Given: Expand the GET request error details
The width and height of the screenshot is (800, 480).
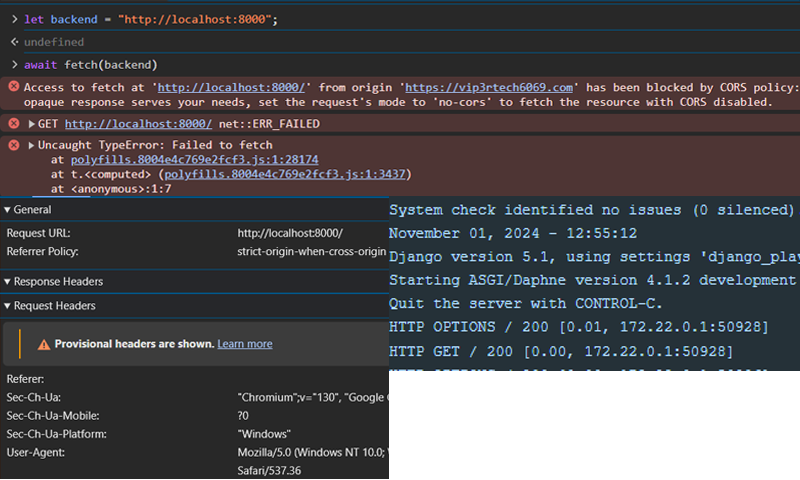Looking at the screenshot, I should tap(31, 123).
